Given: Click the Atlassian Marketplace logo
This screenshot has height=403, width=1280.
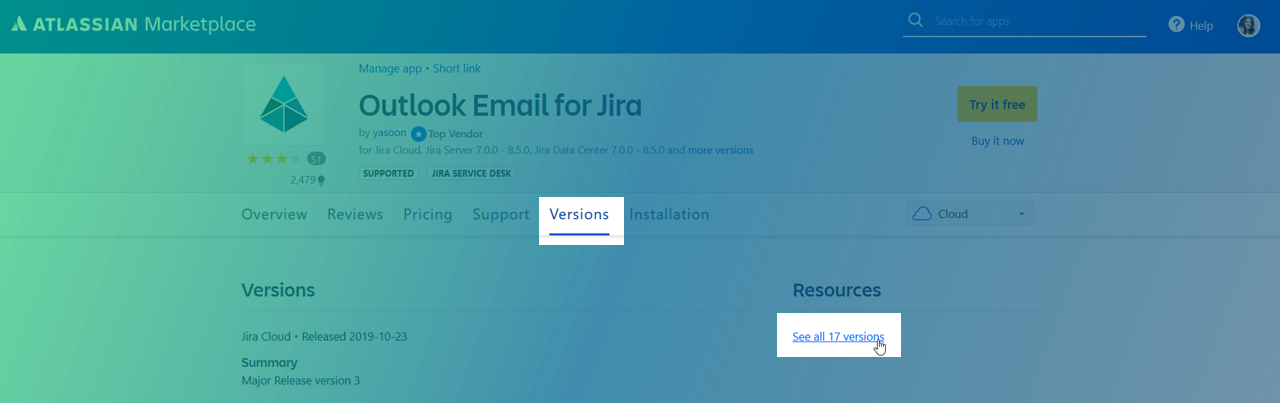Looking at the screenshot, I should (x=133, y=24).
